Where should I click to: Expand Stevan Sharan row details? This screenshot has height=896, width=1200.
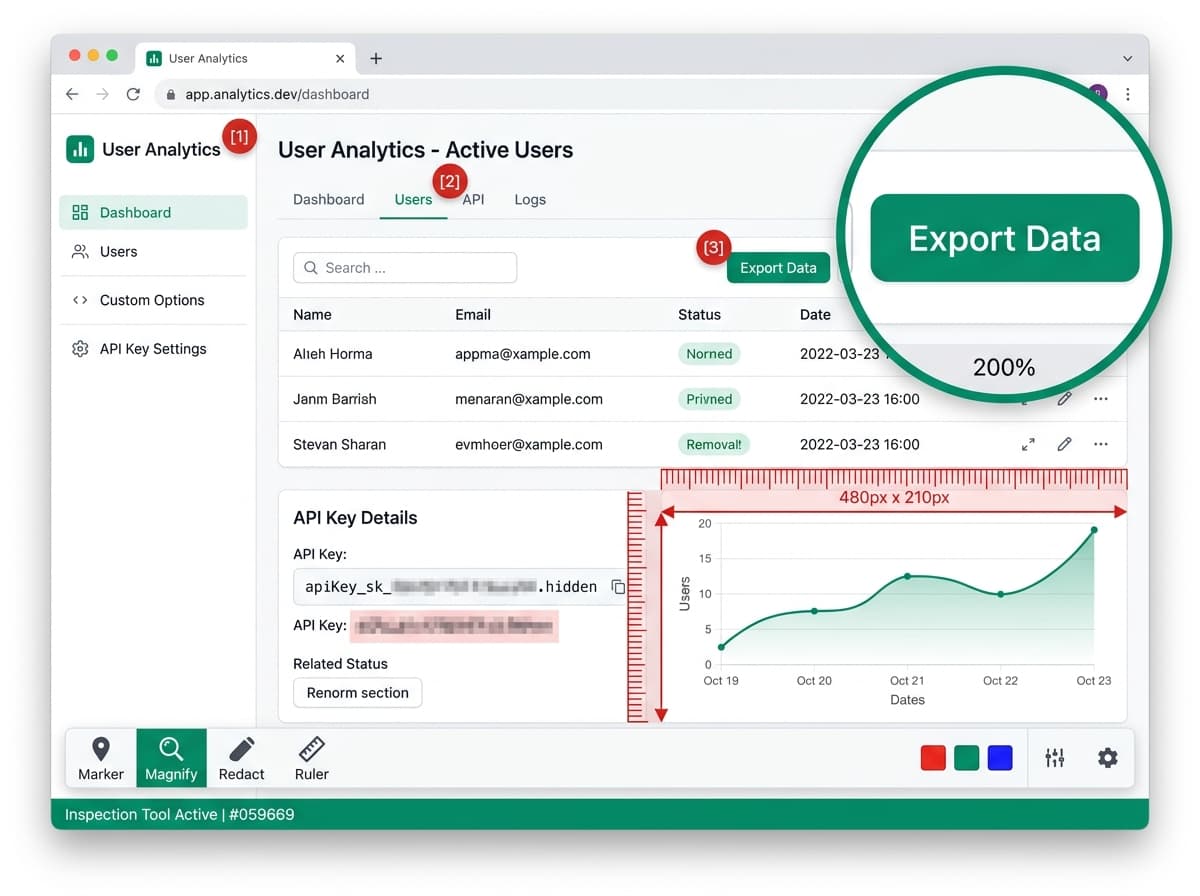[x=1028, y=444]
